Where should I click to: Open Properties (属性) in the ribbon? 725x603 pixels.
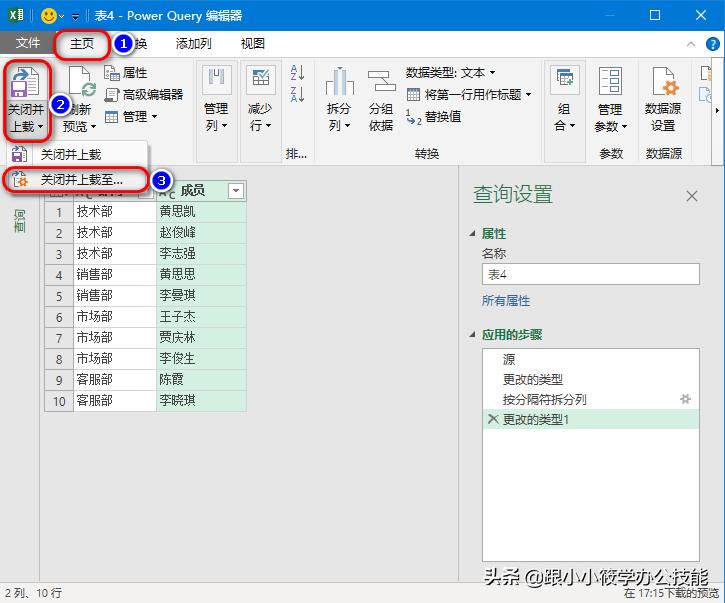tap(125, 73)
